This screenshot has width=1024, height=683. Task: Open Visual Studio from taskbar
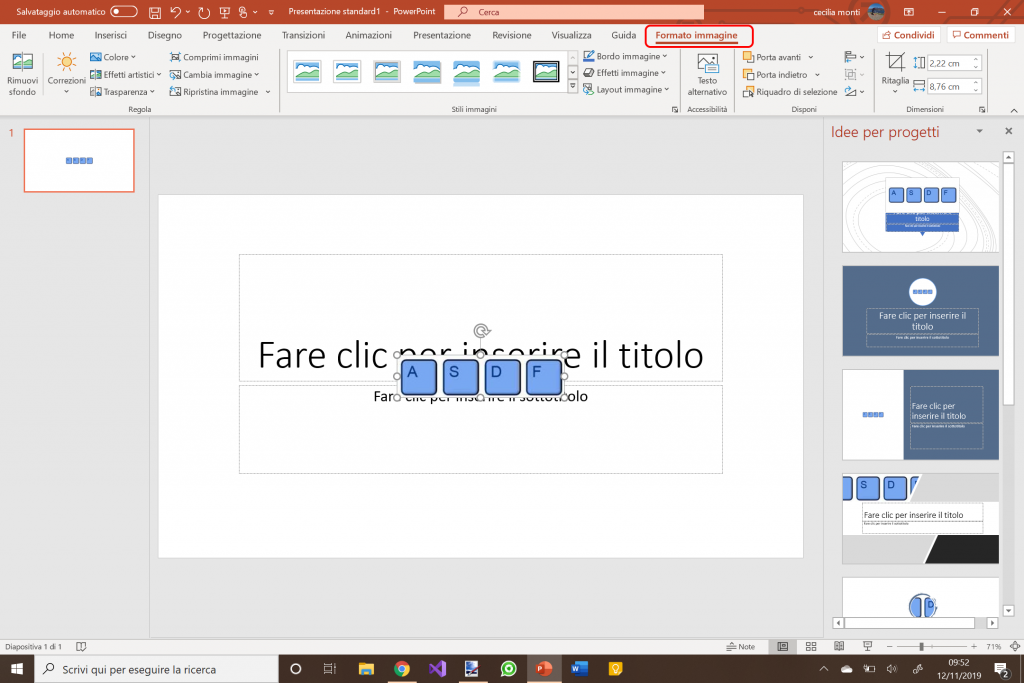[x=438, y=669]
